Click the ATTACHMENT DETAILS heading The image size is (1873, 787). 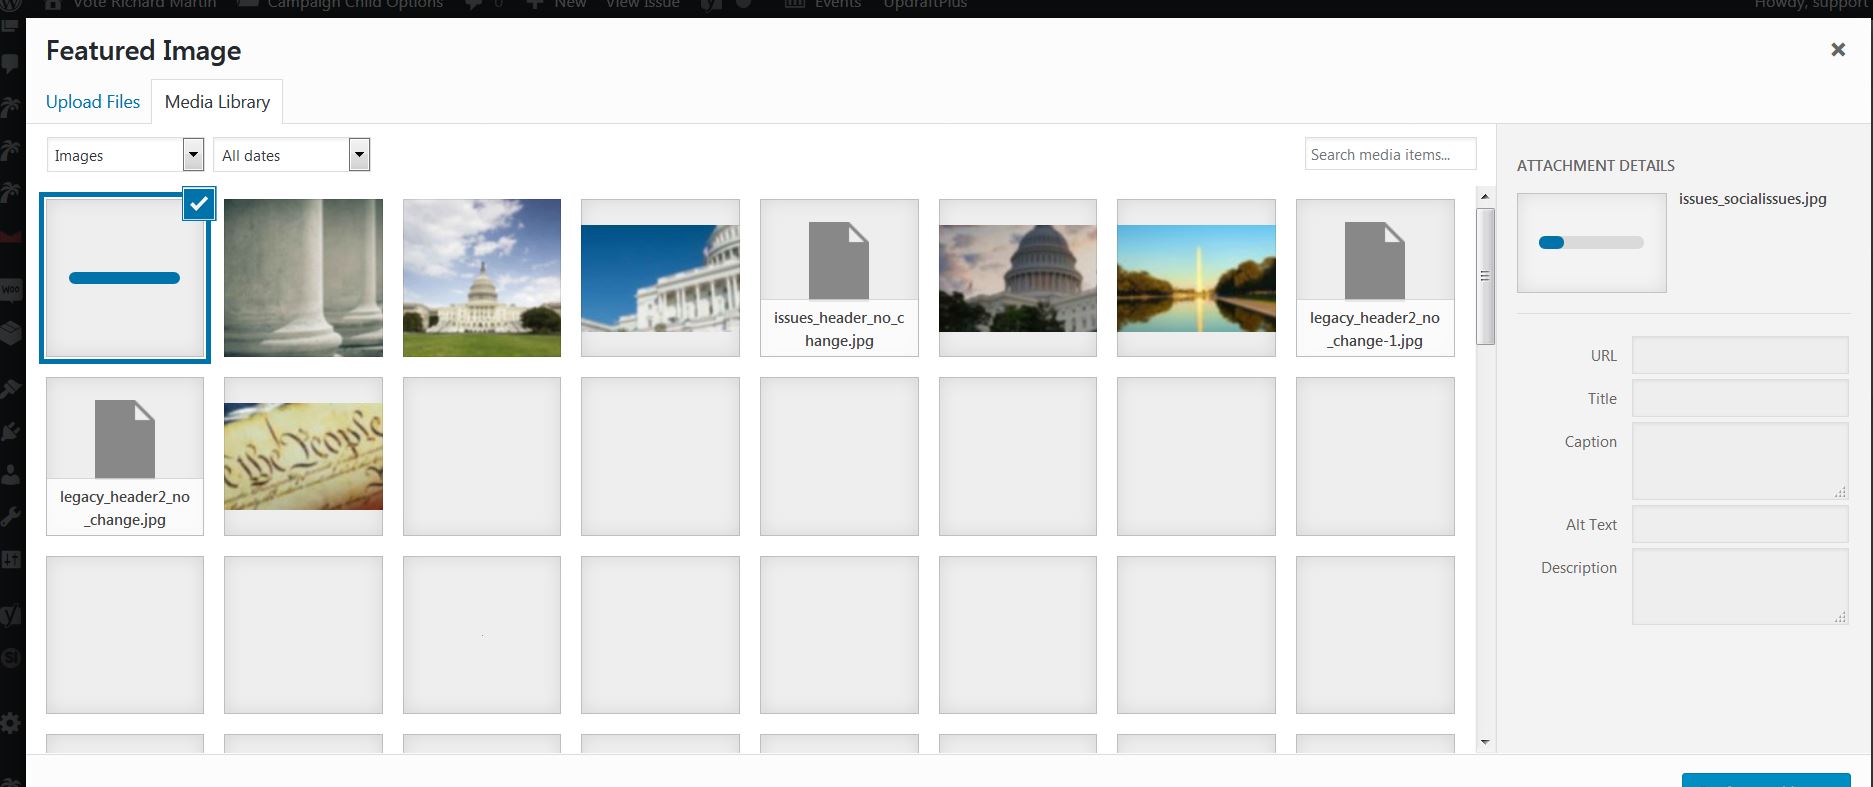click(x=1595, y=166)
